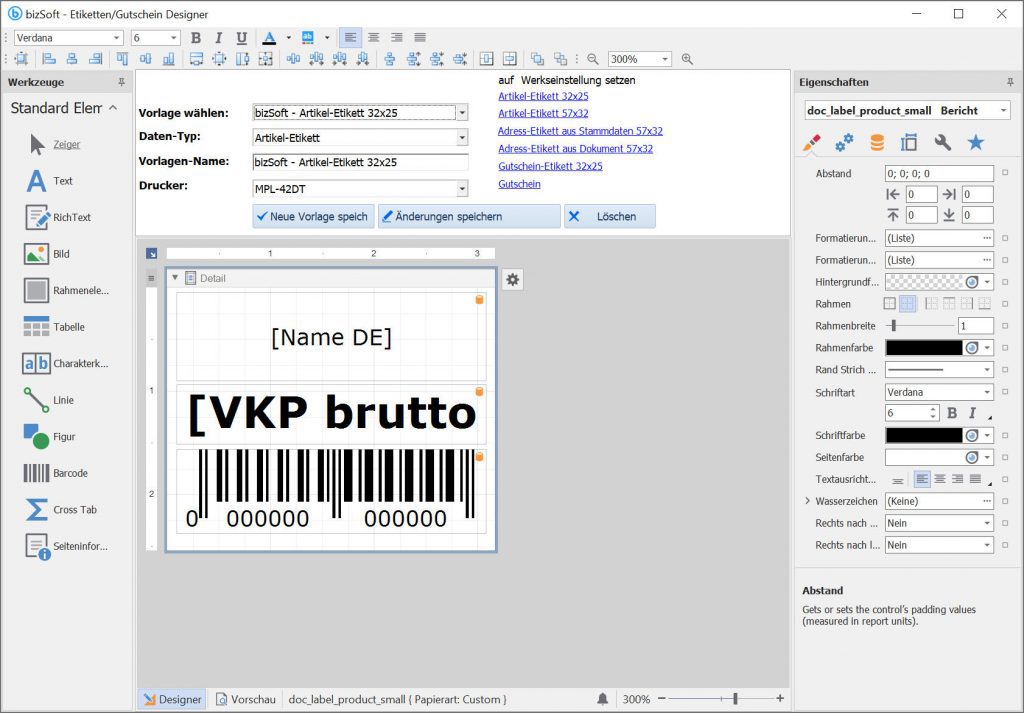Screen dimensions: 1024x713
Task: Switch to the Vorschau tab
Action: pyautogui.click(x=246, y=699)
